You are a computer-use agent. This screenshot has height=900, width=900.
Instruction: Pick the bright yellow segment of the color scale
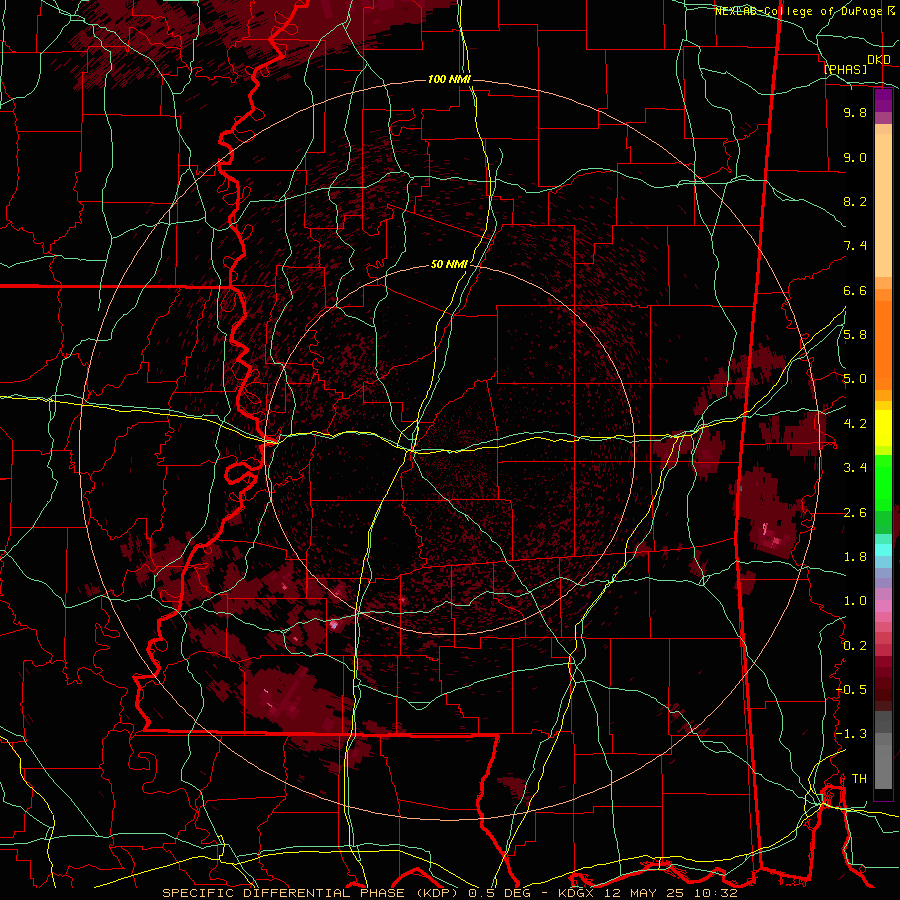[x=883, y=428]
